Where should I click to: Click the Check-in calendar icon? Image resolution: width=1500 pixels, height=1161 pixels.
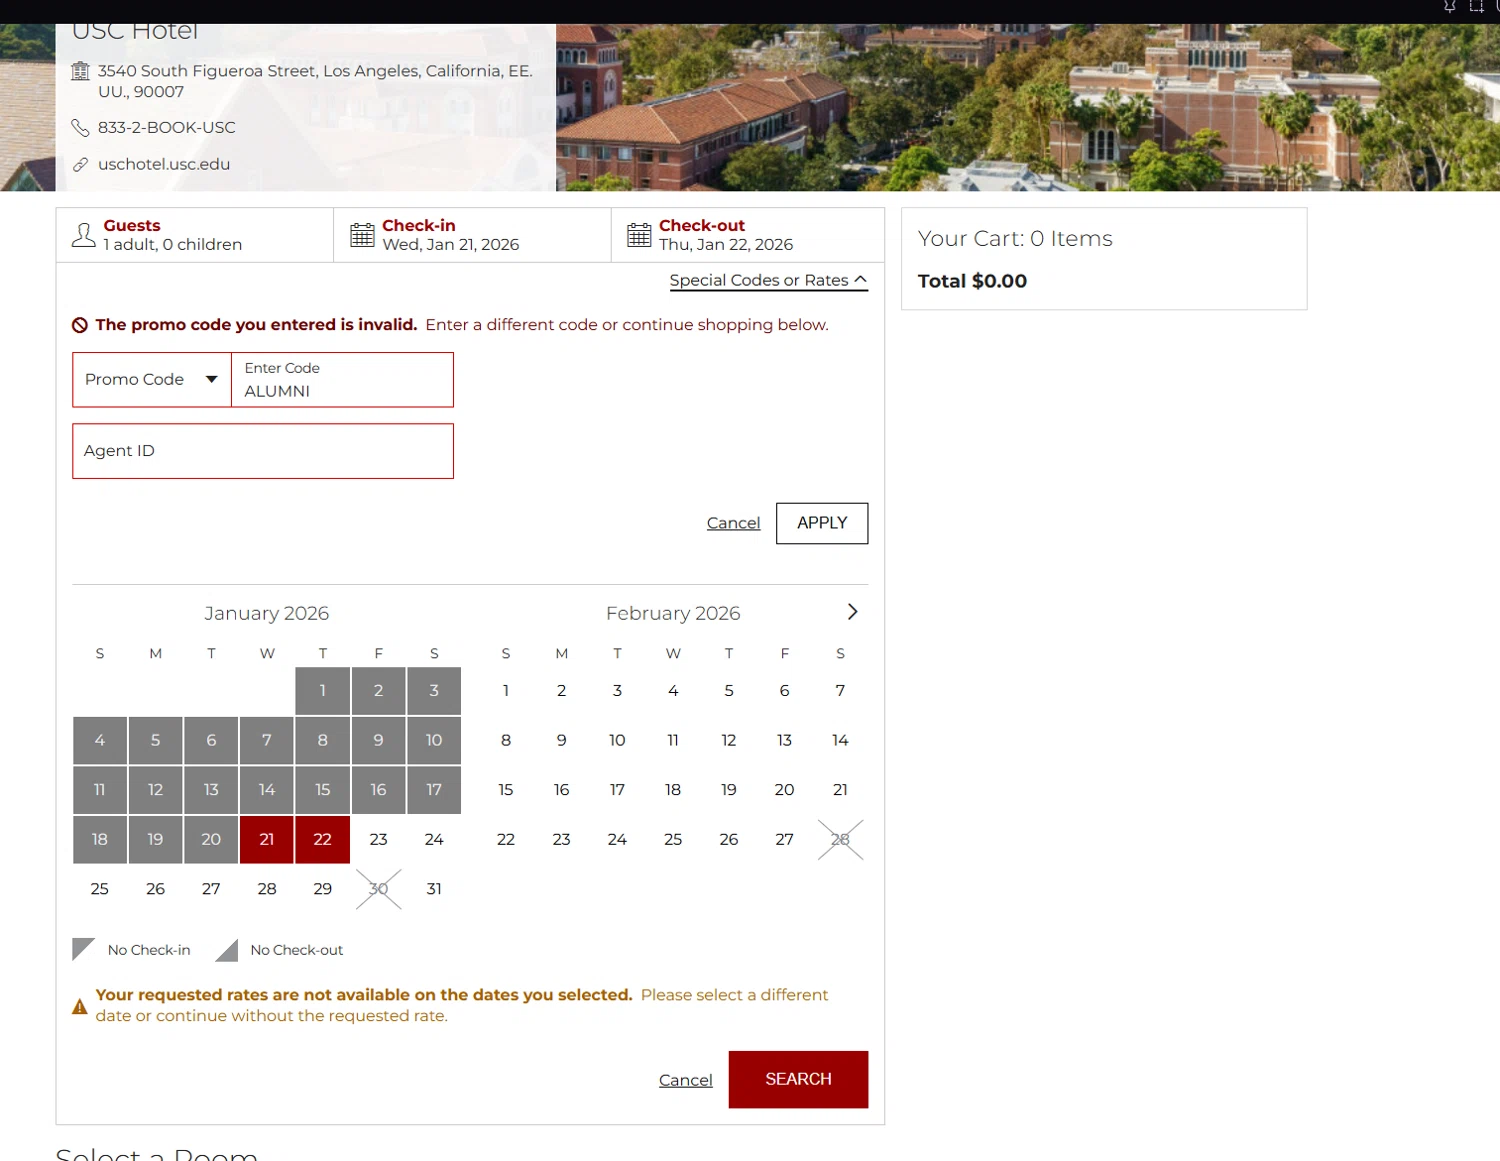tap(362, 235)
